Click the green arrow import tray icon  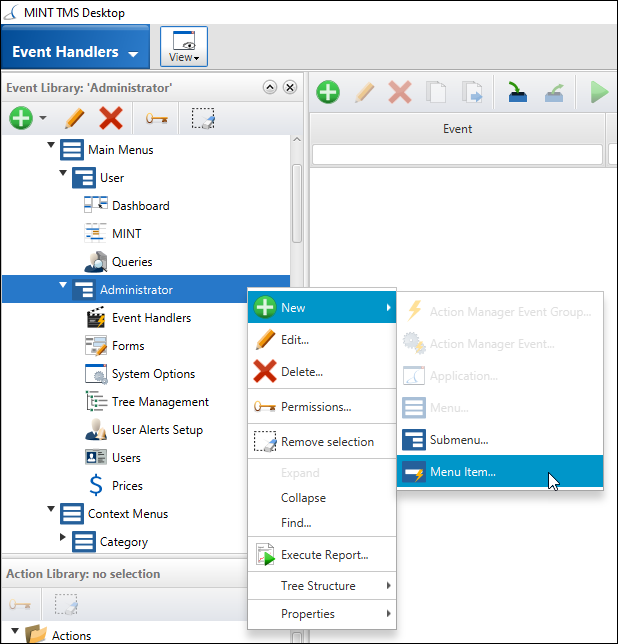point(517,92)
